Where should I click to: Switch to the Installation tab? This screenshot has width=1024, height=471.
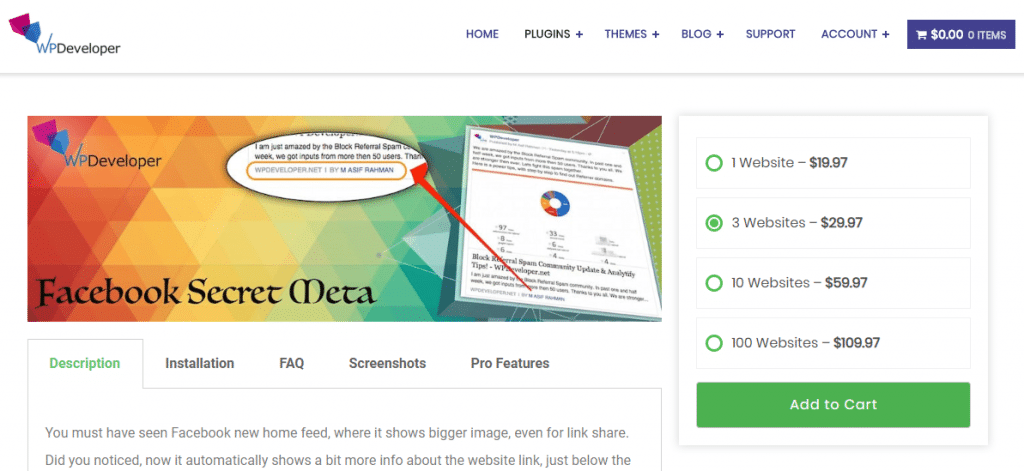(x=200, y=363)
